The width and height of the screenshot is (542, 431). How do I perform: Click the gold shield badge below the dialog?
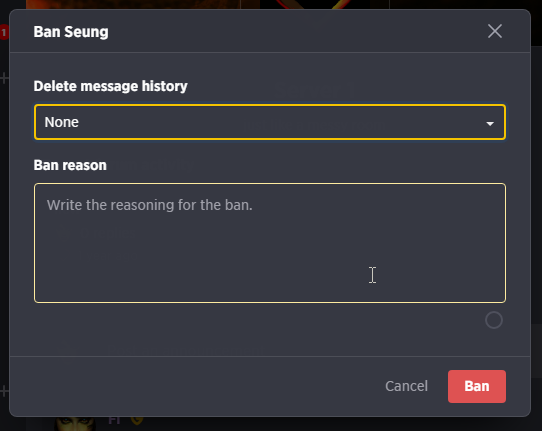coord(137,420)
